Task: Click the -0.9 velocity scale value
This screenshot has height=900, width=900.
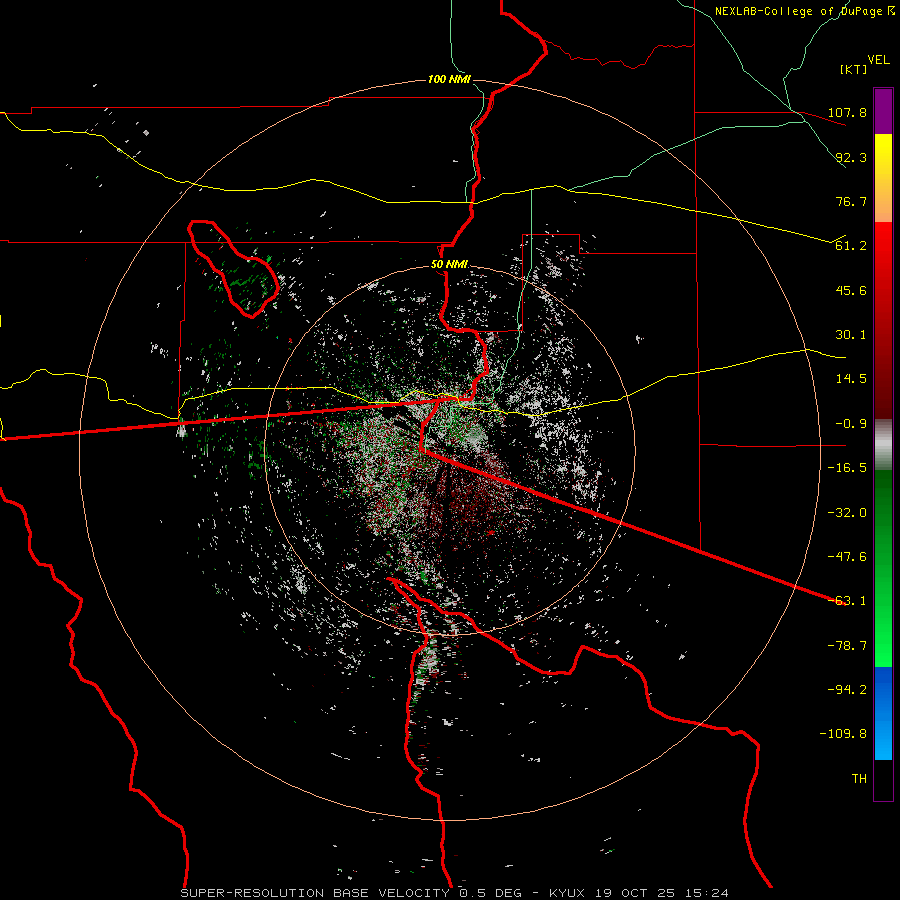Action: [851, 424]
